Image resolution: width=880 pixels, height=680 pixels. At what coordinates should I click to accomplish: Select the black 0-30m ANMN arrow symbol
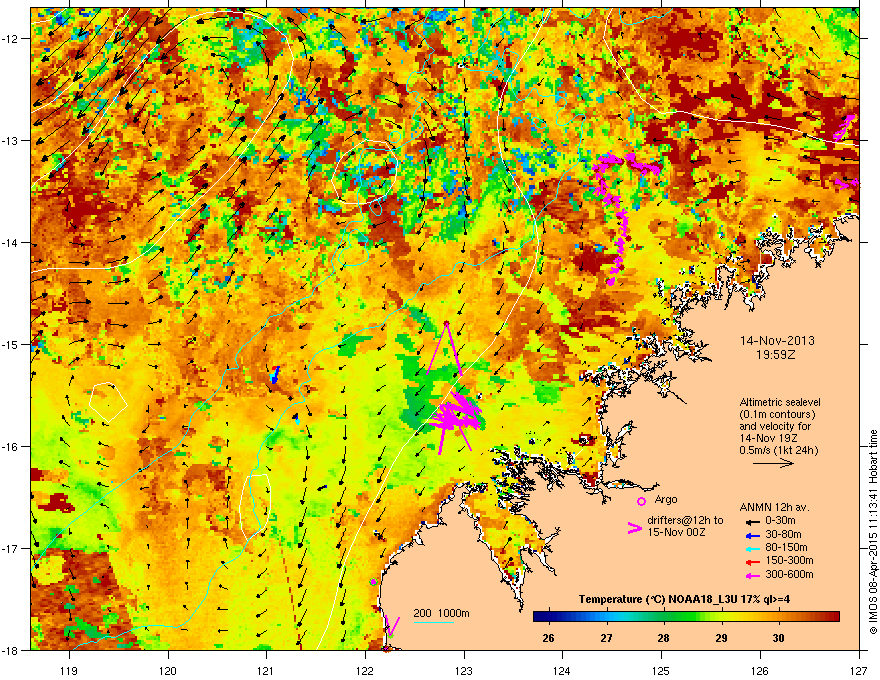[x=751, y=521]
